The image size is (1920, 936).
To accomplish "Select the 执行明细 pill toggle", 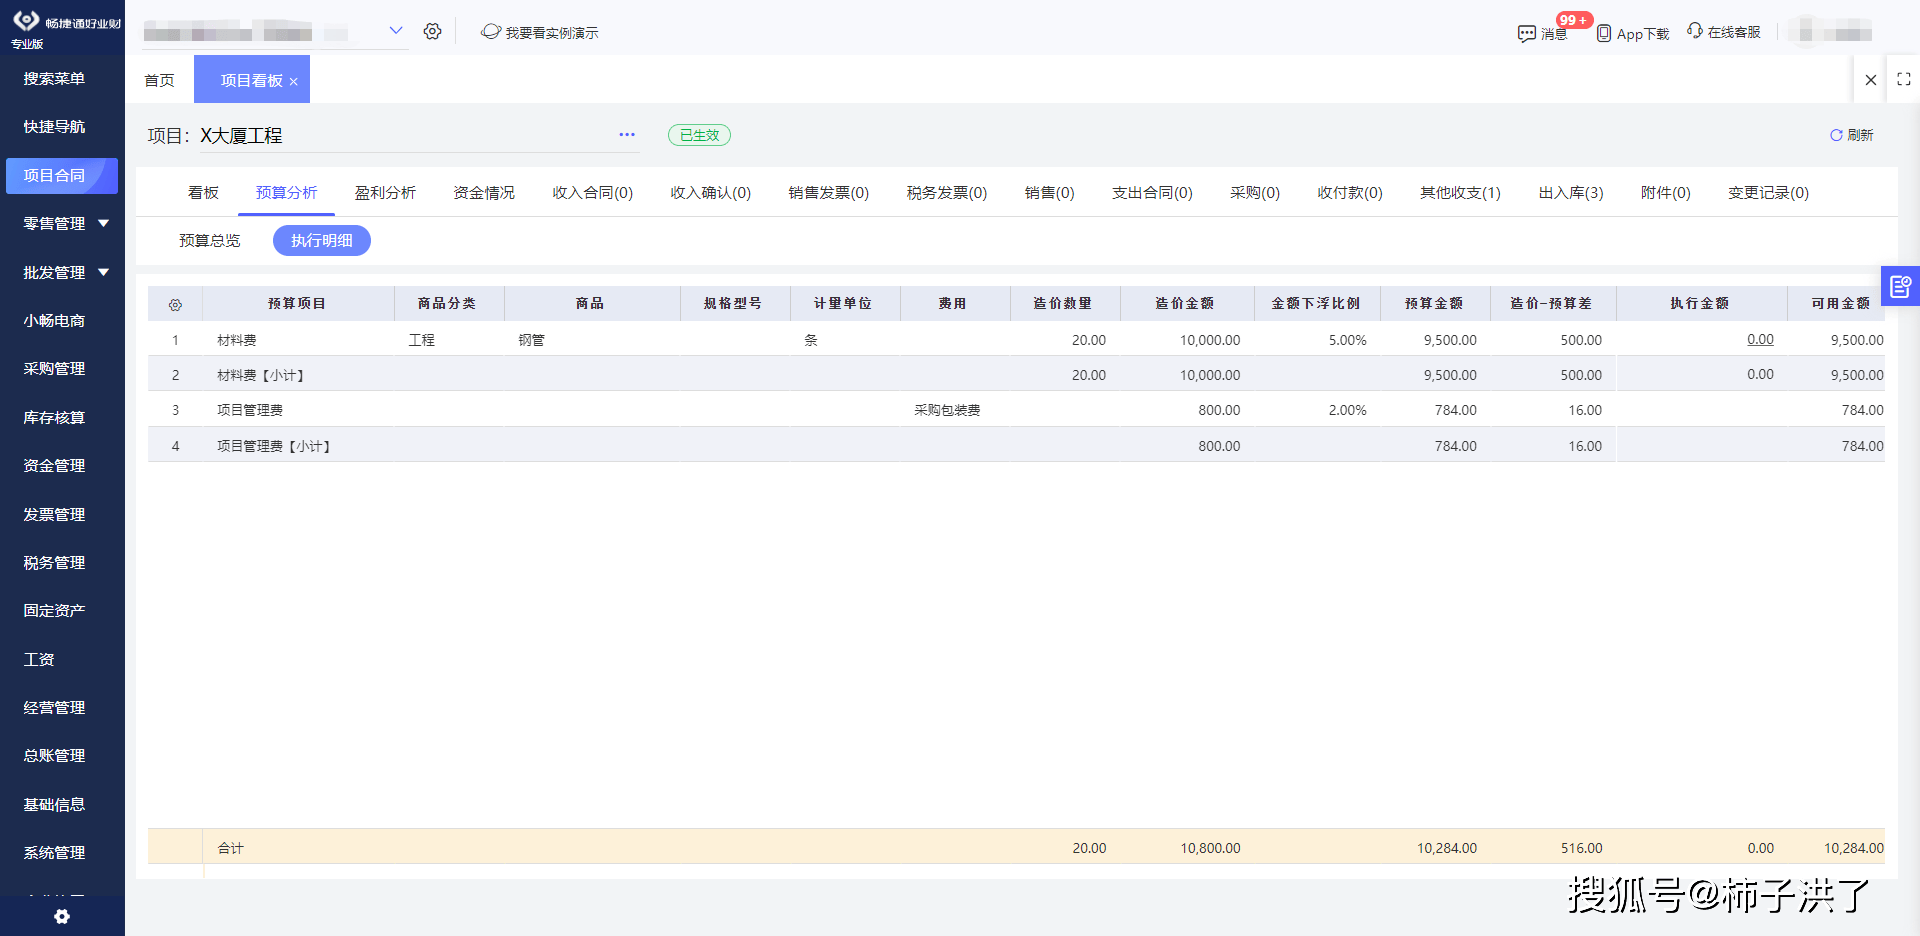I will pyautogui.click(x=321, y=241).
